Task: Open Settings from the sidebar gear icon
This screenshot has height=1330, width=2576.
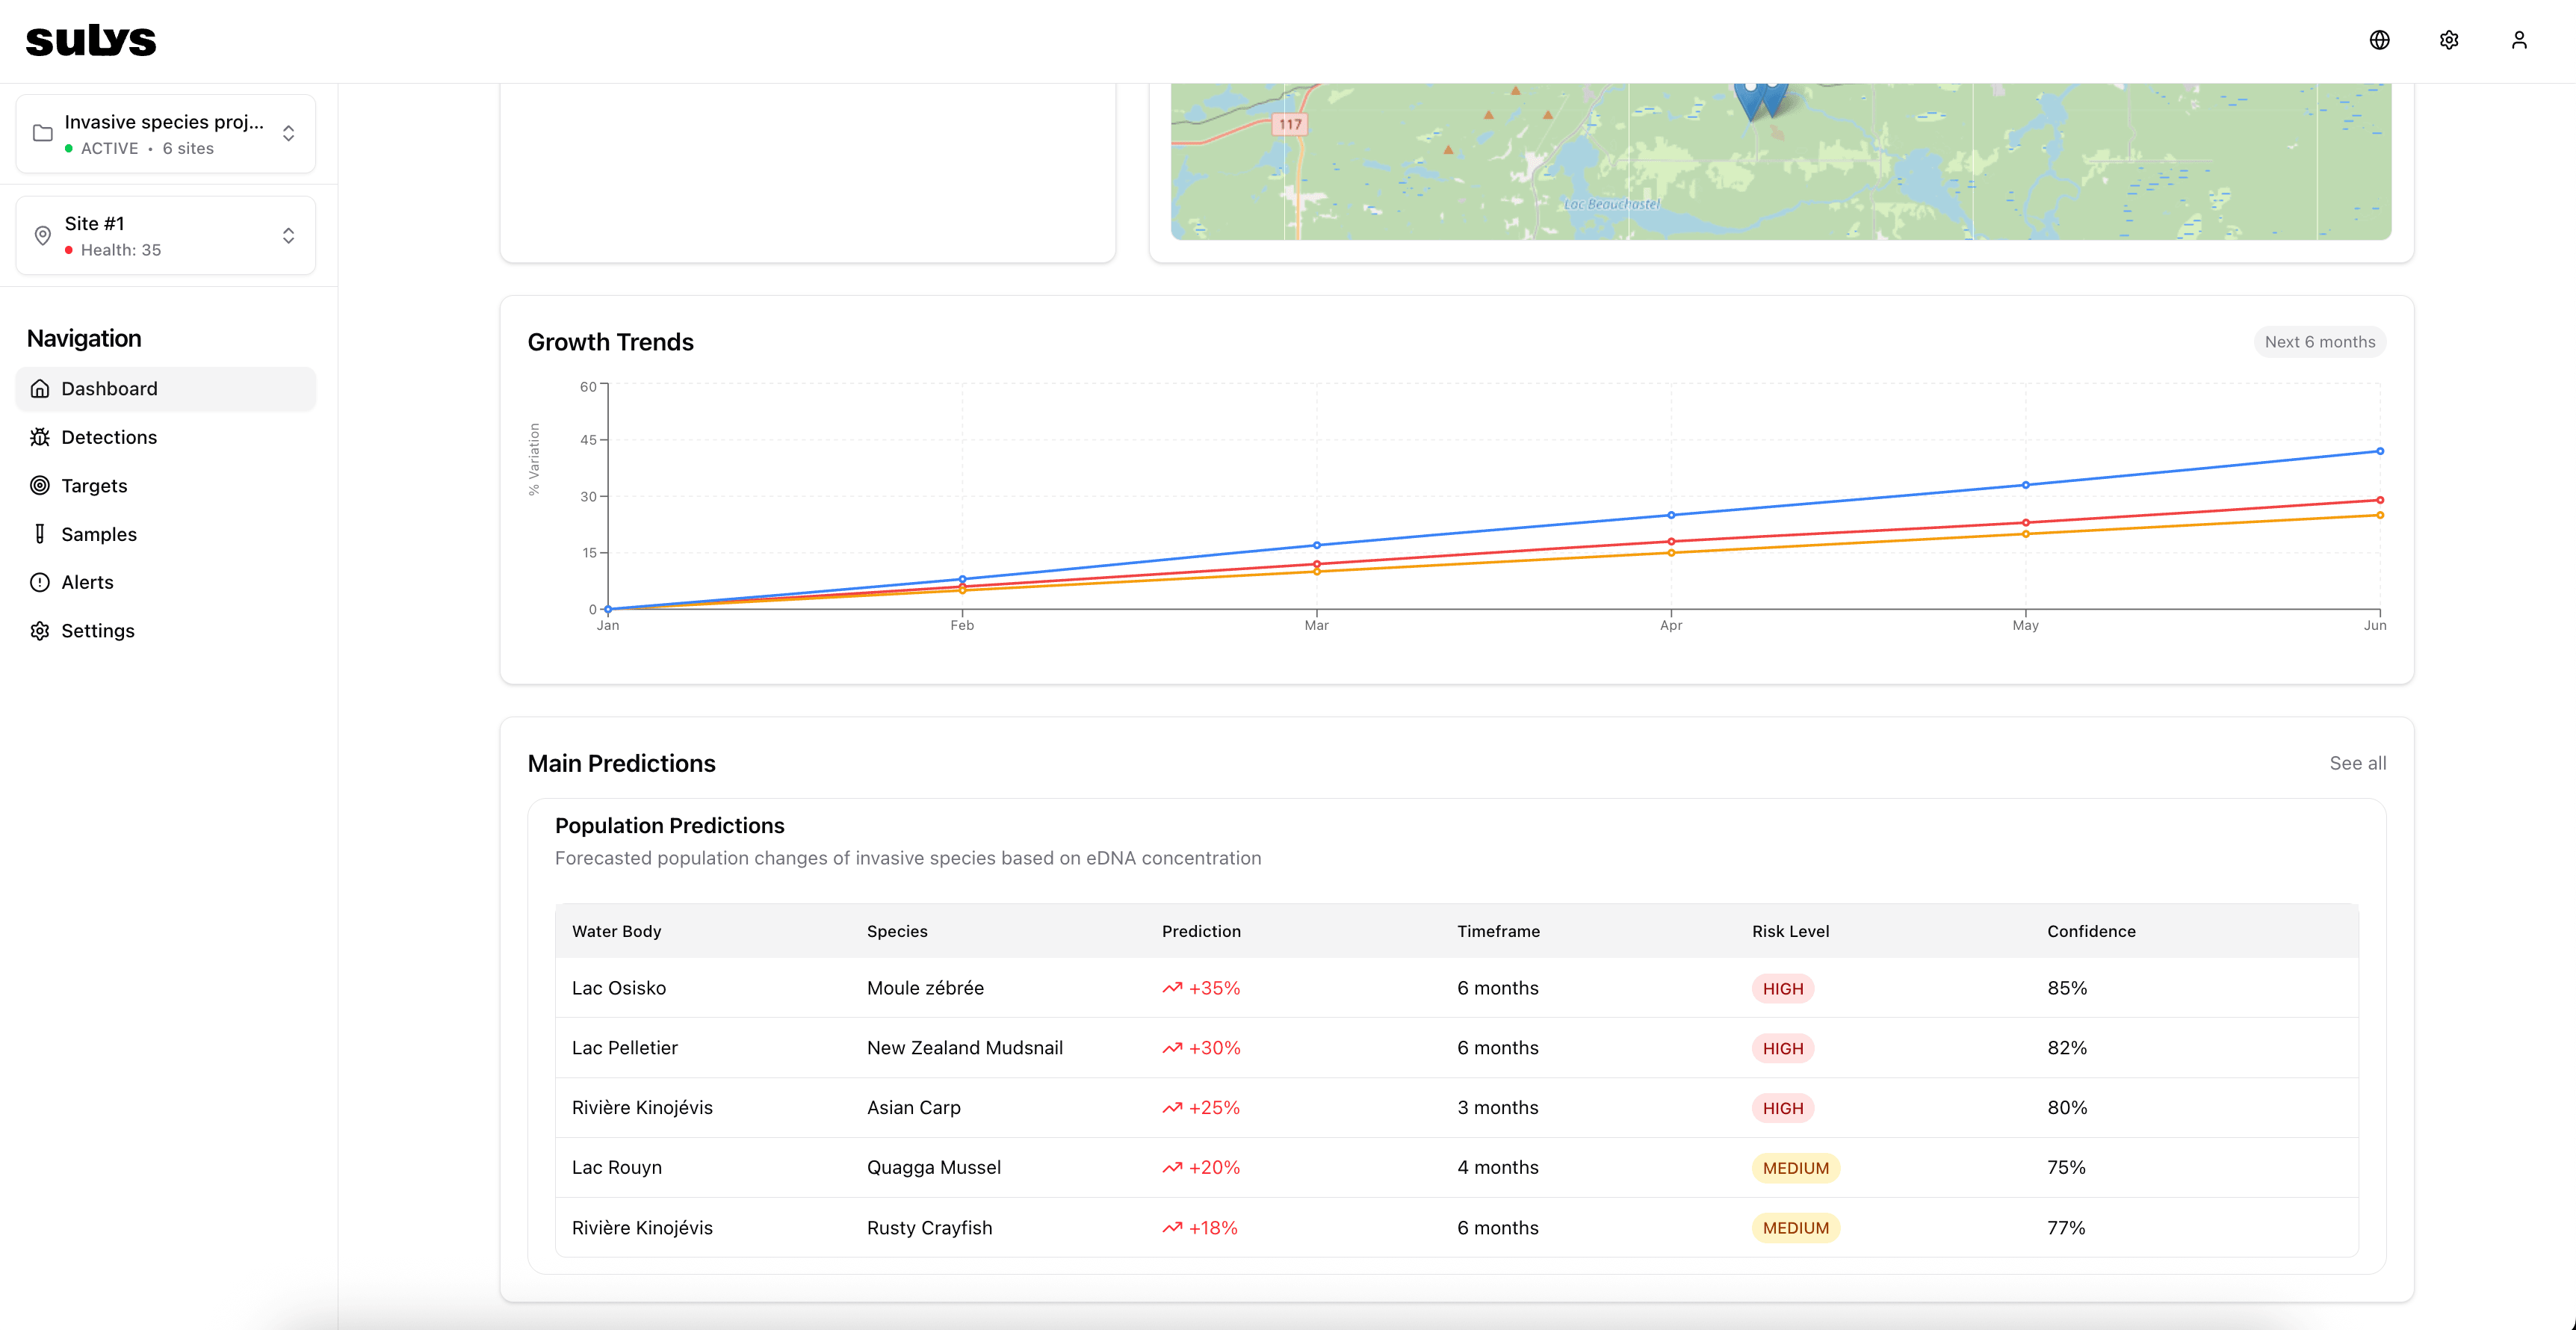Action: tap(40, 630)
